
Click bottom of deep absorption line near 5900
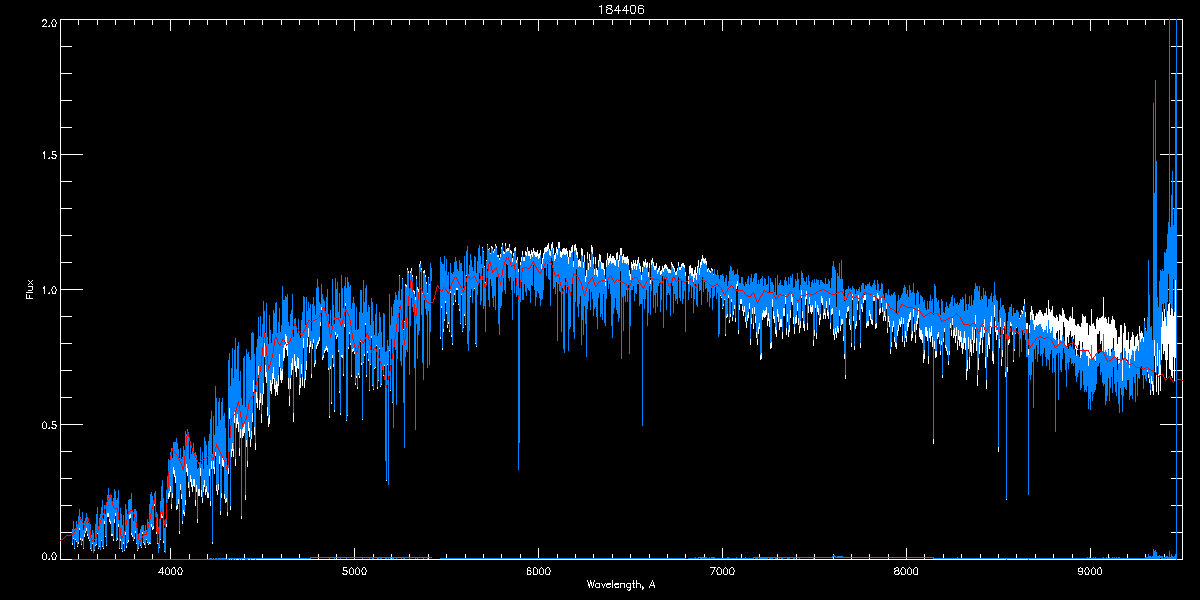(518, 467)
